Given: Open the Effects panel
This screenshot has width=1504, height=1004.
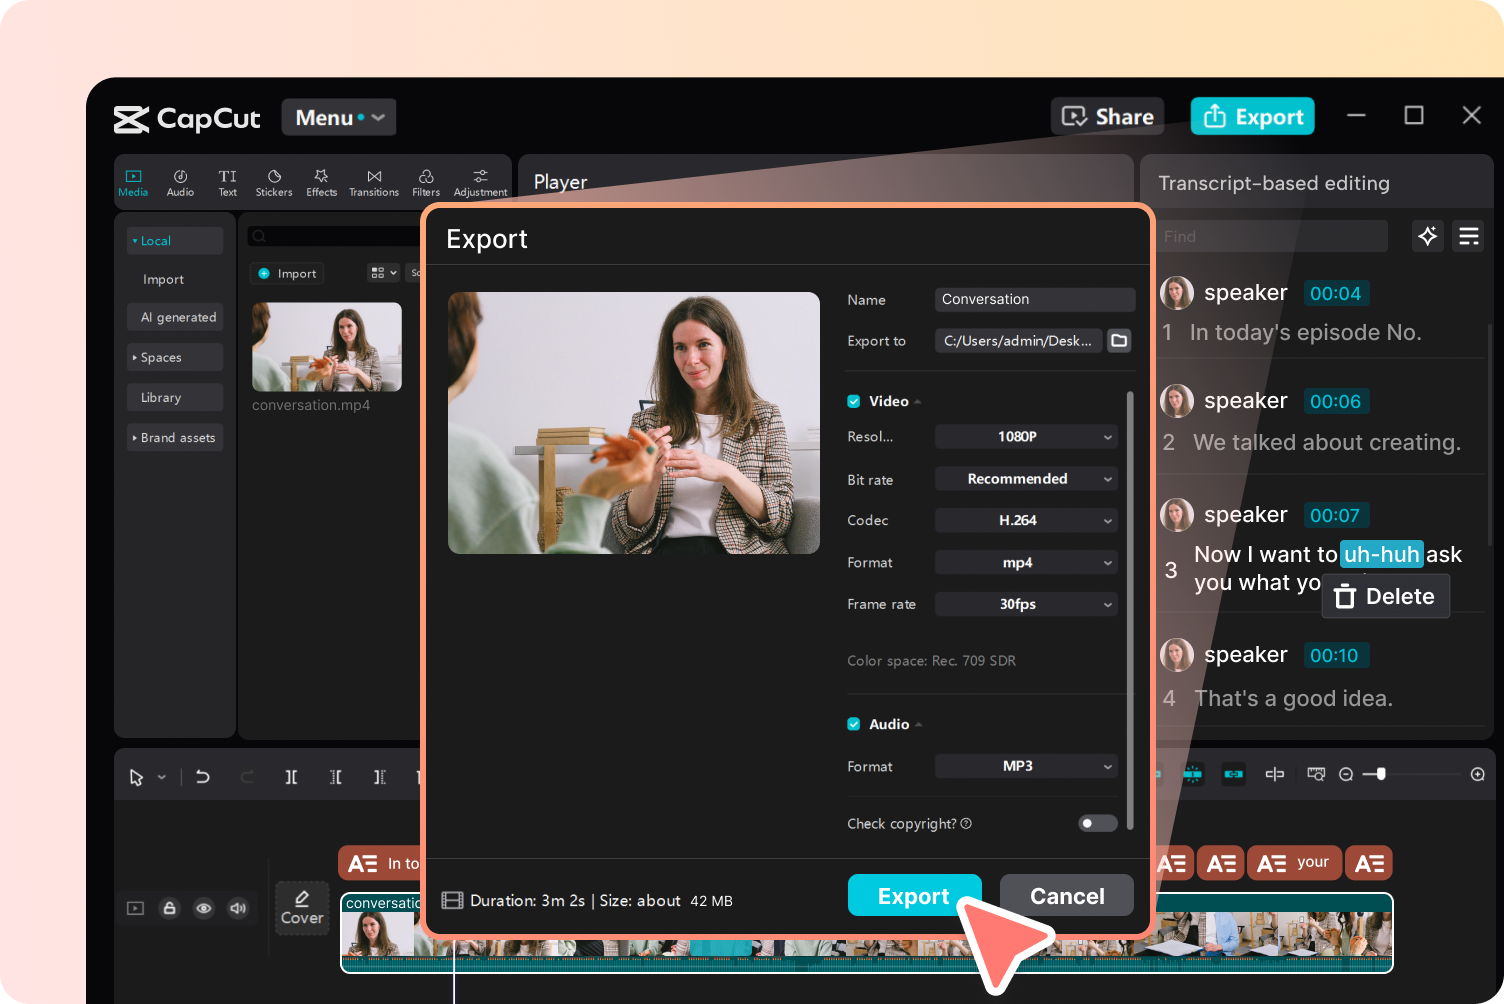Looking at the screenshot, I should 321,180.
